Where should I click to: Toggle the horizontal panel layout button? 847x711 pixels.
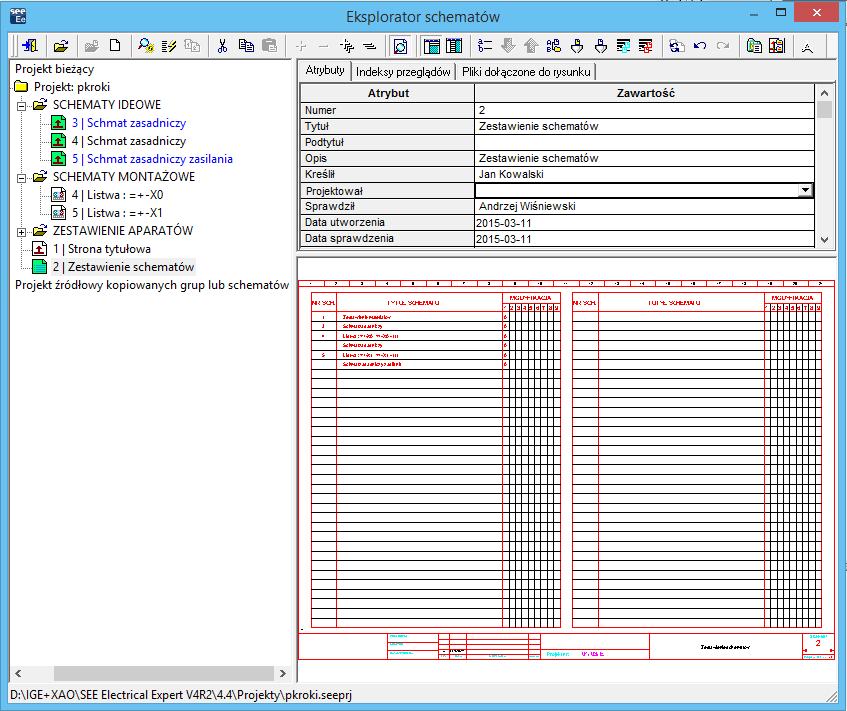[432, 46]
